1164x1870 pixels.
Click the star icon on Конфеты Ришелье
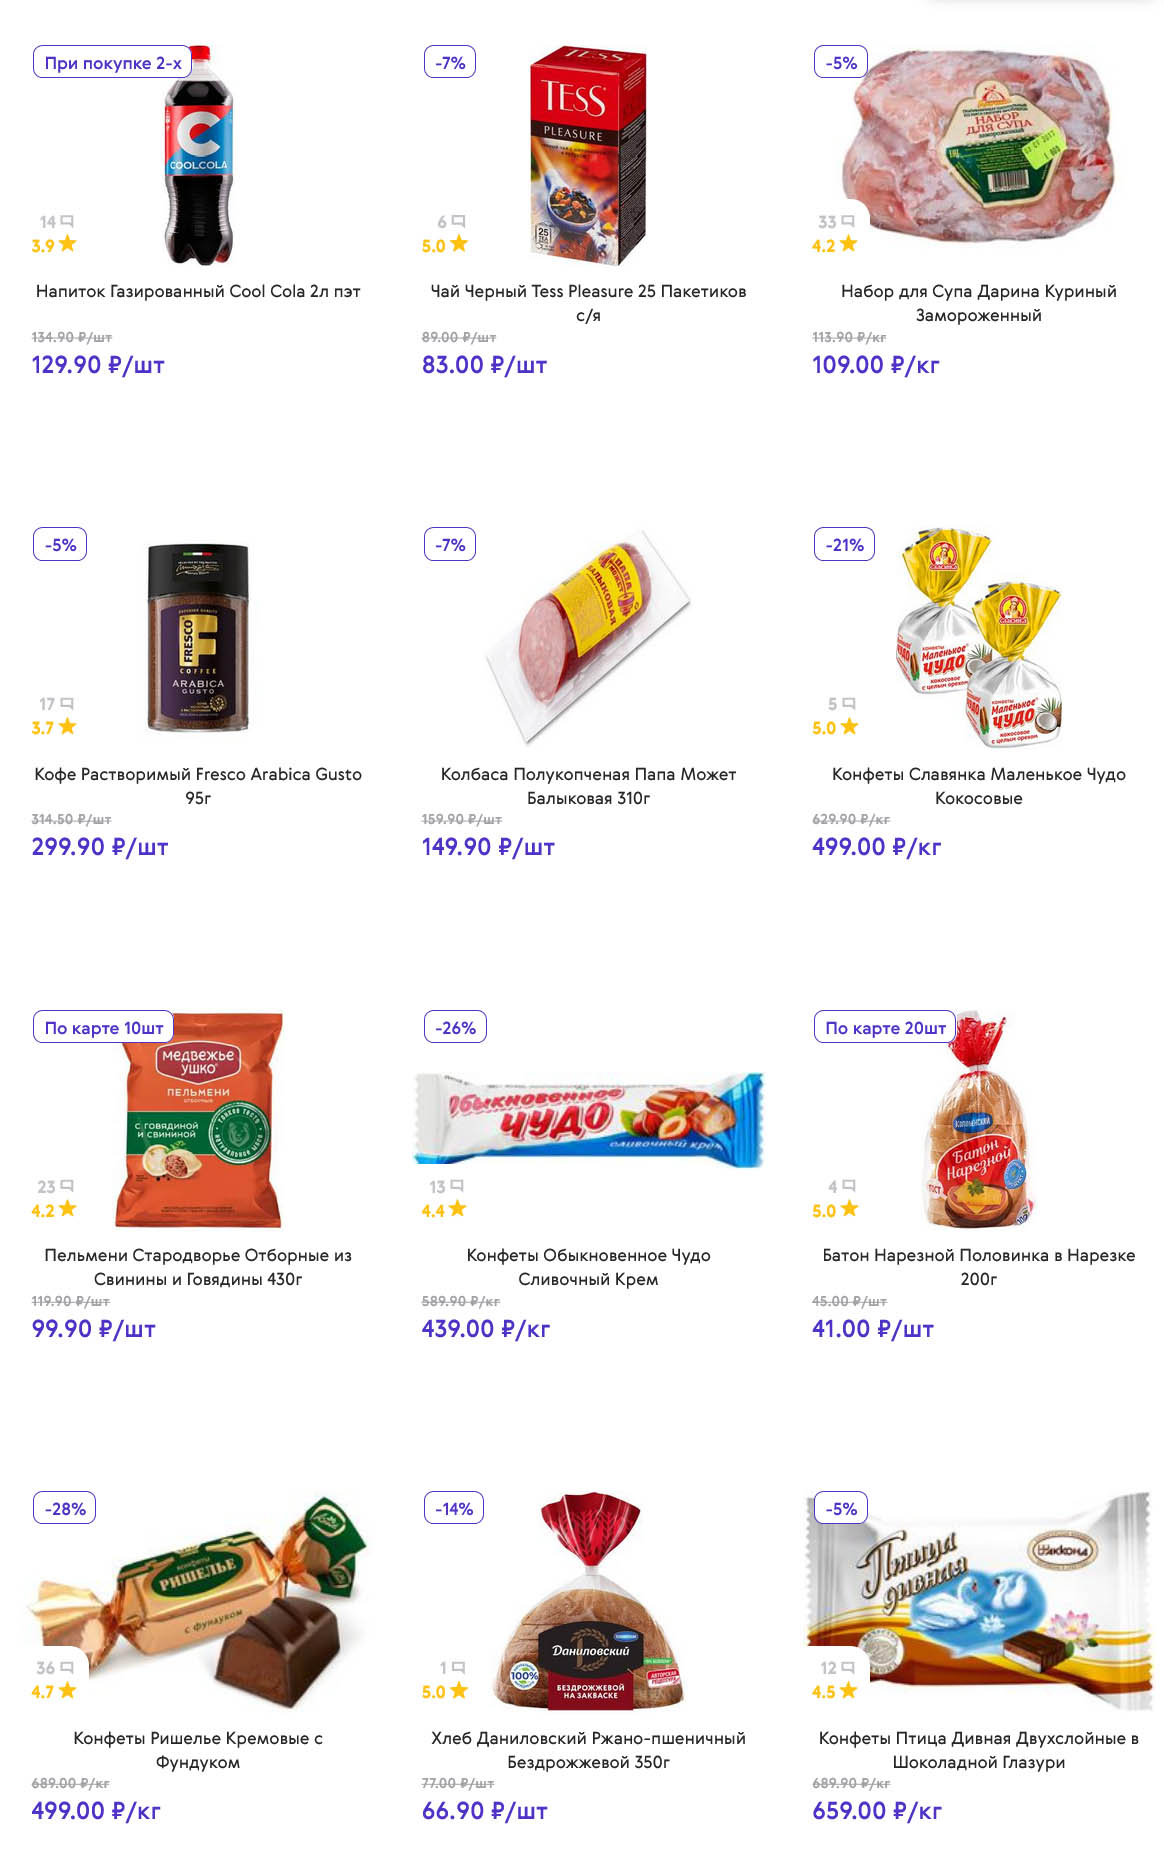[67, 1691]
